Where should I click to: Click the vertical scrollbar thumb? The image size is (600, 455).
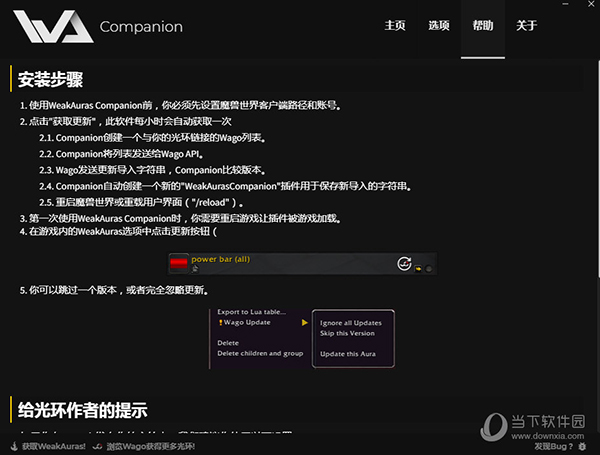point(598,168)
